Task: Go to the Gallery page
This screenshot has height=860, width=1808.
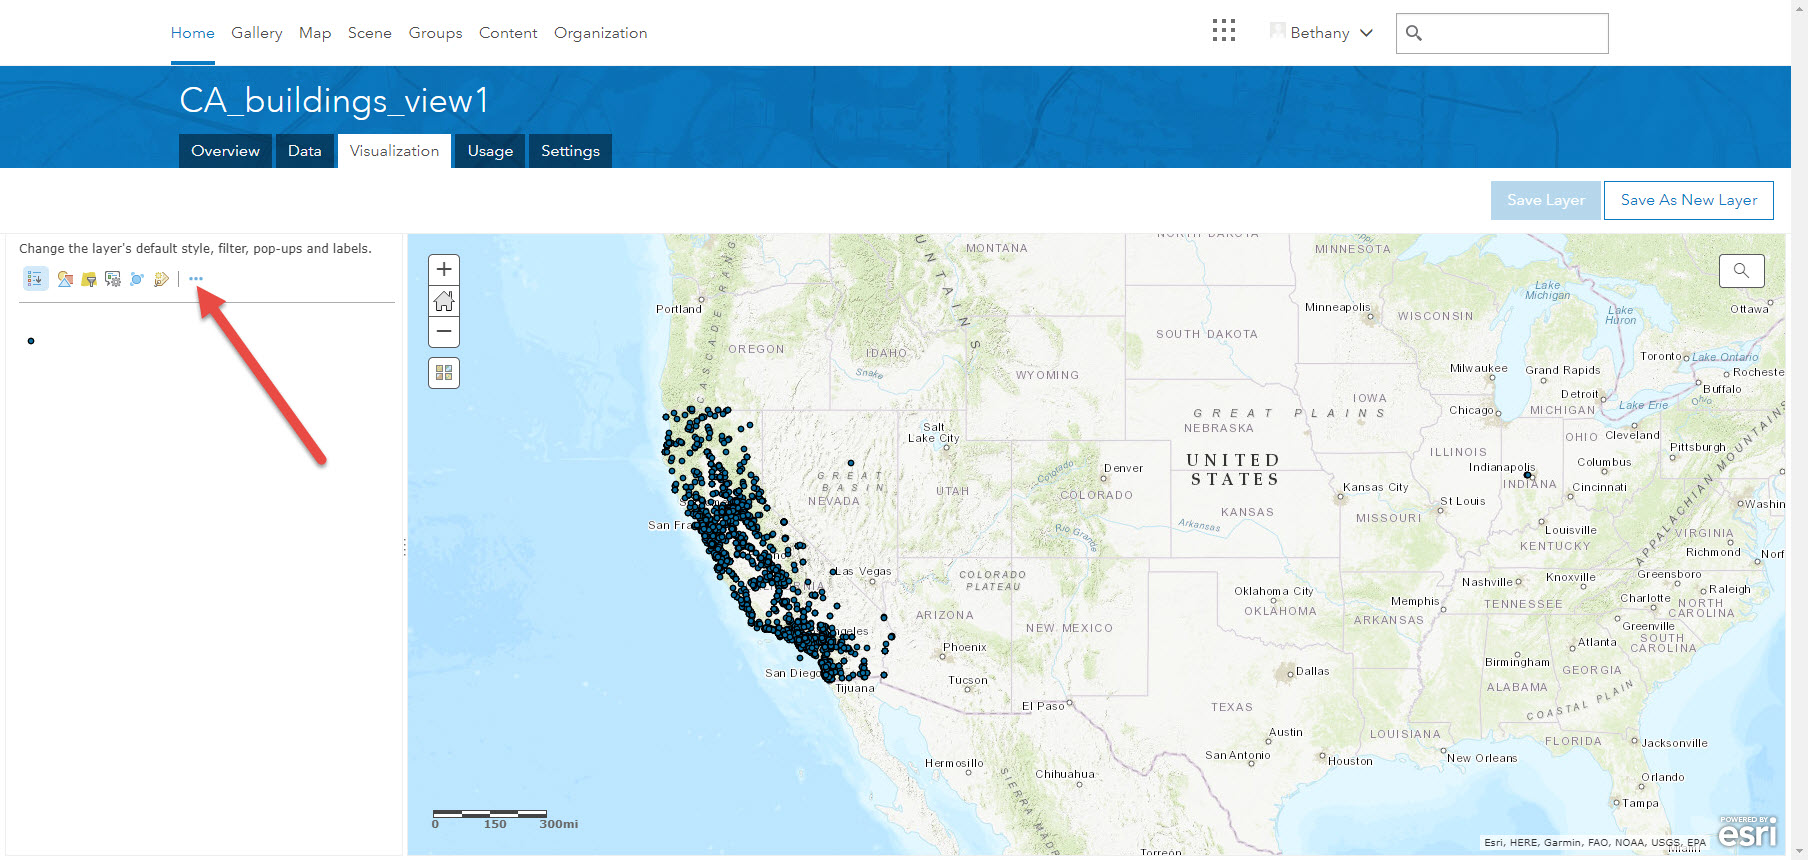Action: [x=257, y=33]
